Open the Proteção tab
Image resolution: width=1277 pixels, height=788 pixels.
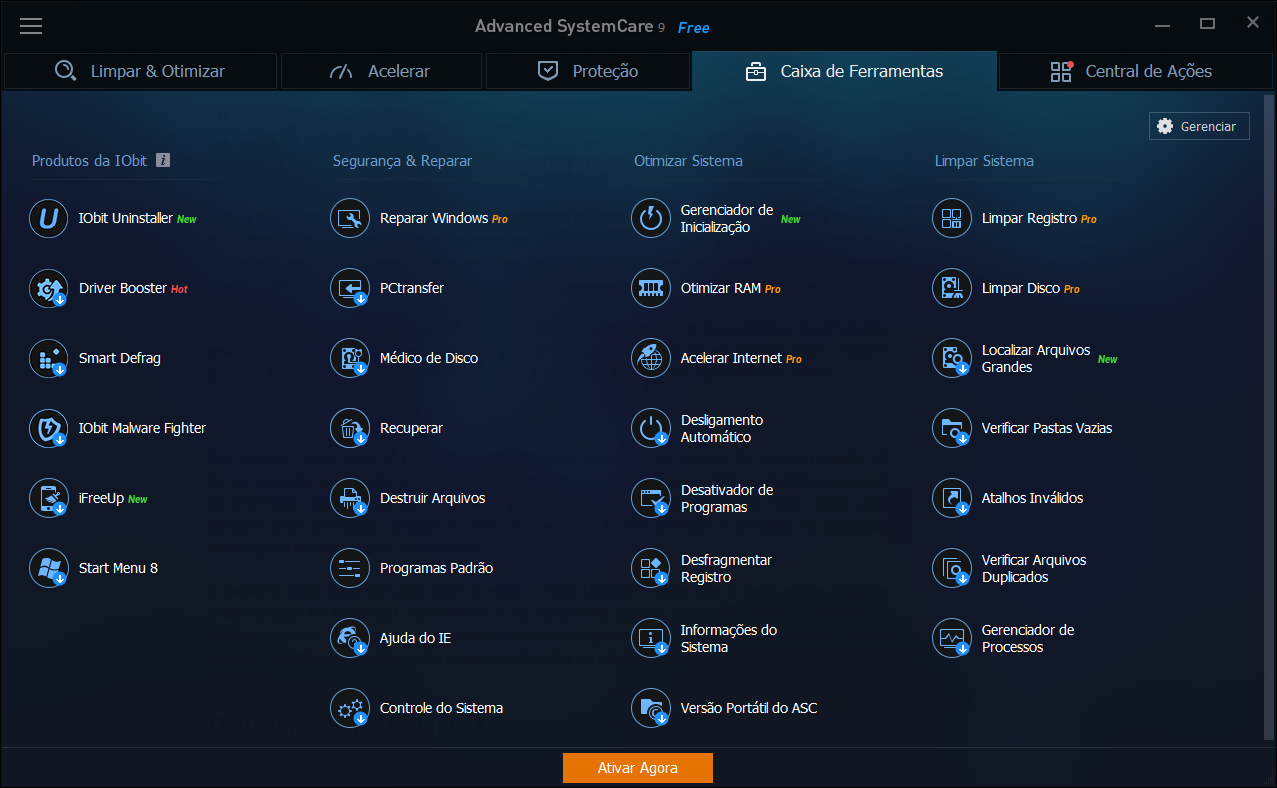click(x=588, y=71)
